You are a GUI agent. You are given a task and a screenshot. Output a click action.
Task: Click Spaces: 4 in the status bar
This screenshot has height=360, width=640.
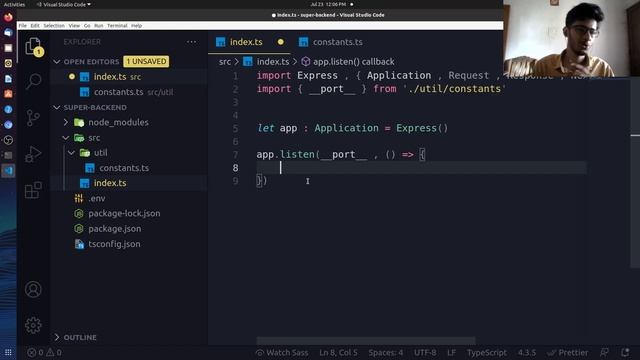coord(385,353)
